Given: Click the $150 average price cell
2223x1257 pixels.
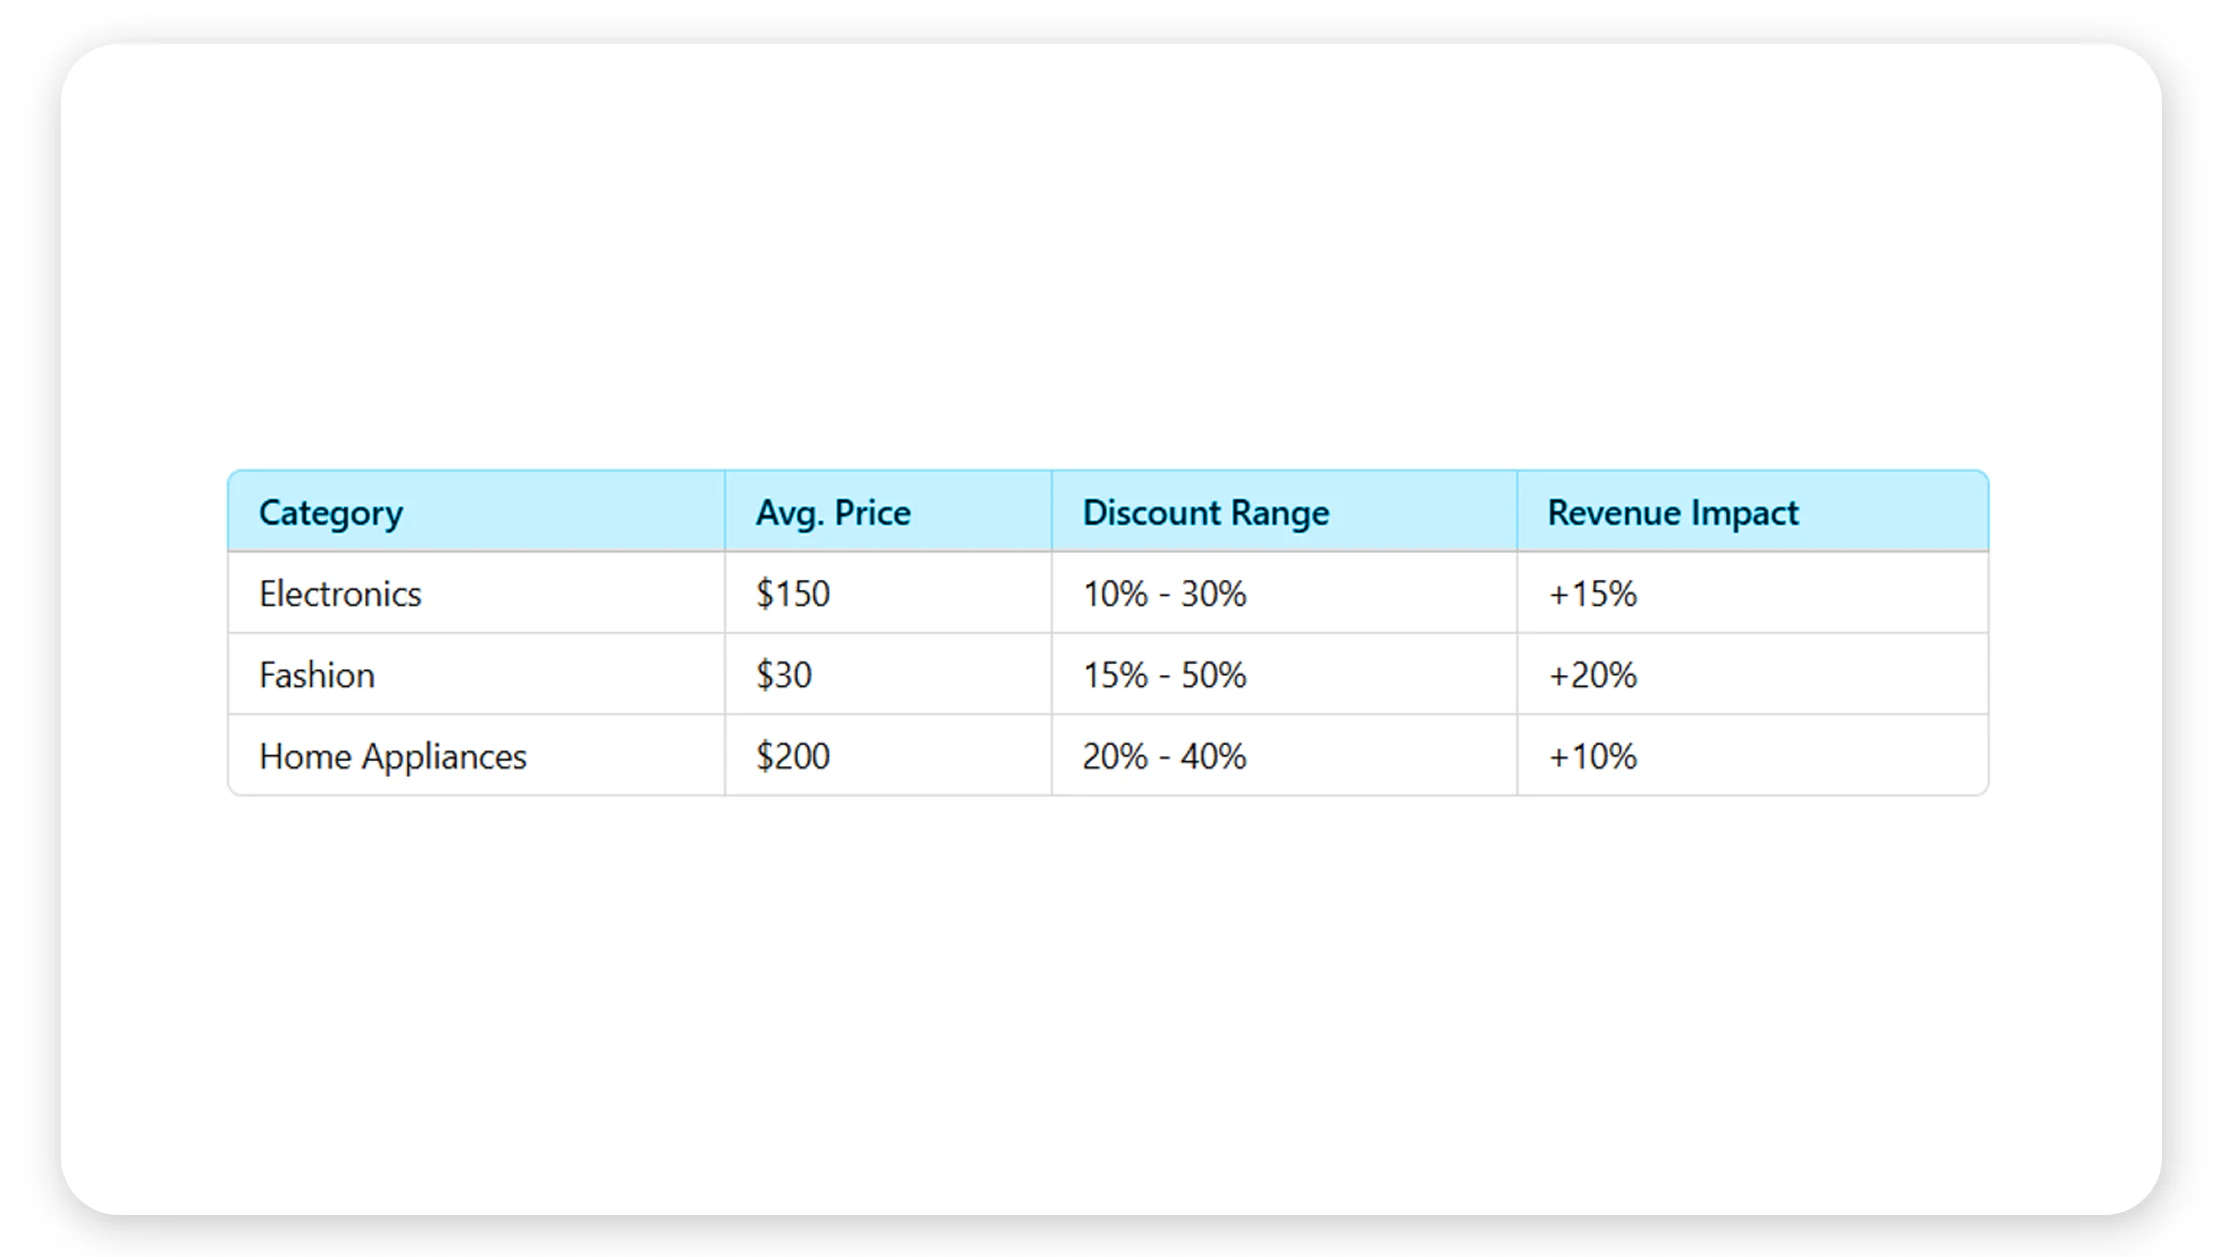Looking at the screenshot, I should 888,593.
